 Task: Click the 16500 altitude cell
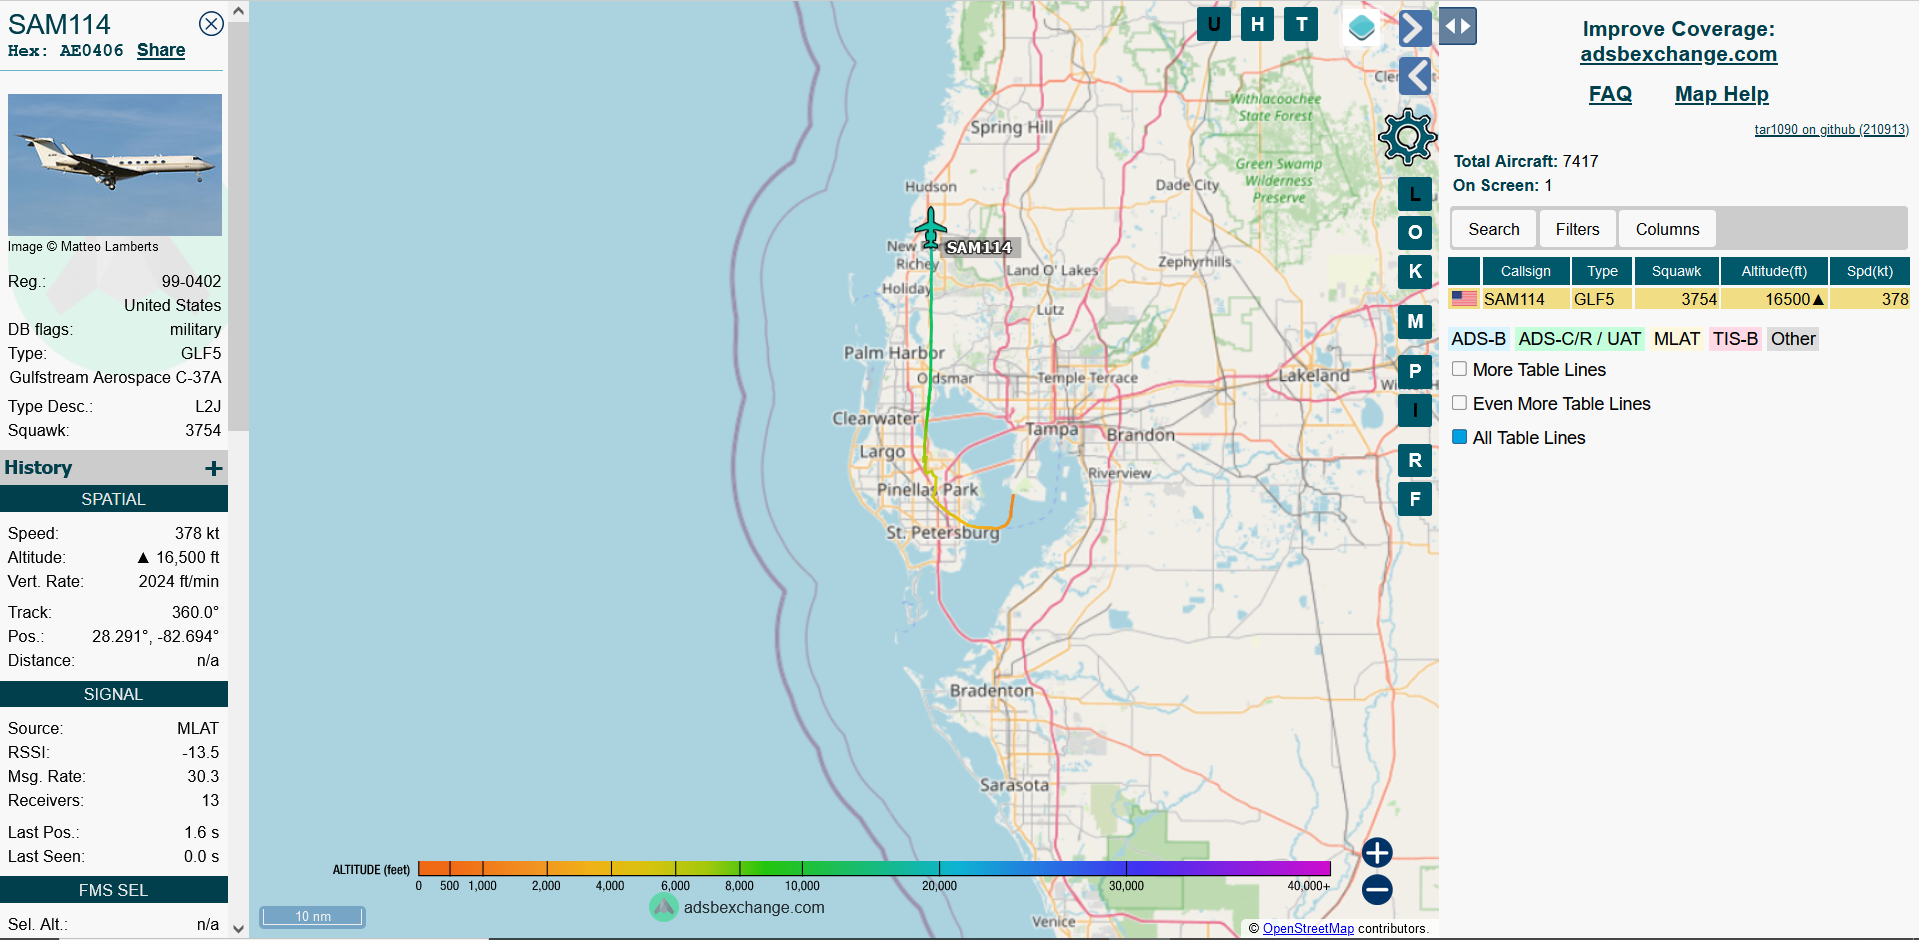1774,299
